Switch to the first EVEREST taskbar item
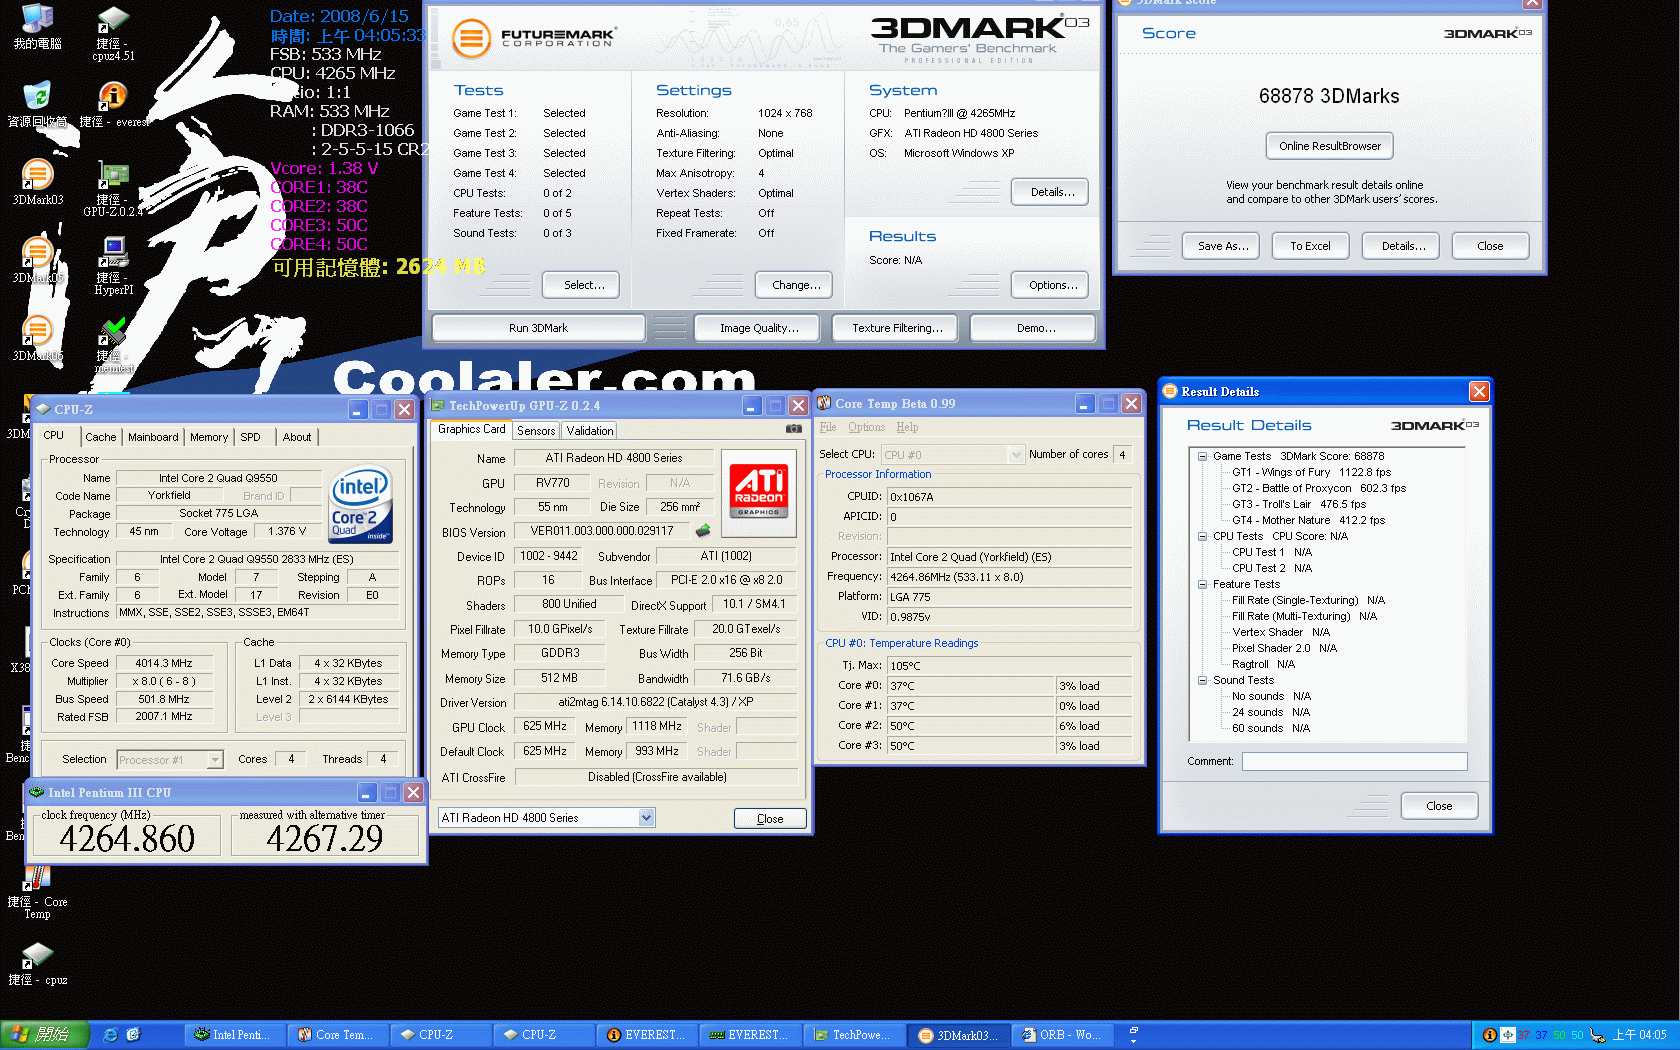 (646, 1035)
